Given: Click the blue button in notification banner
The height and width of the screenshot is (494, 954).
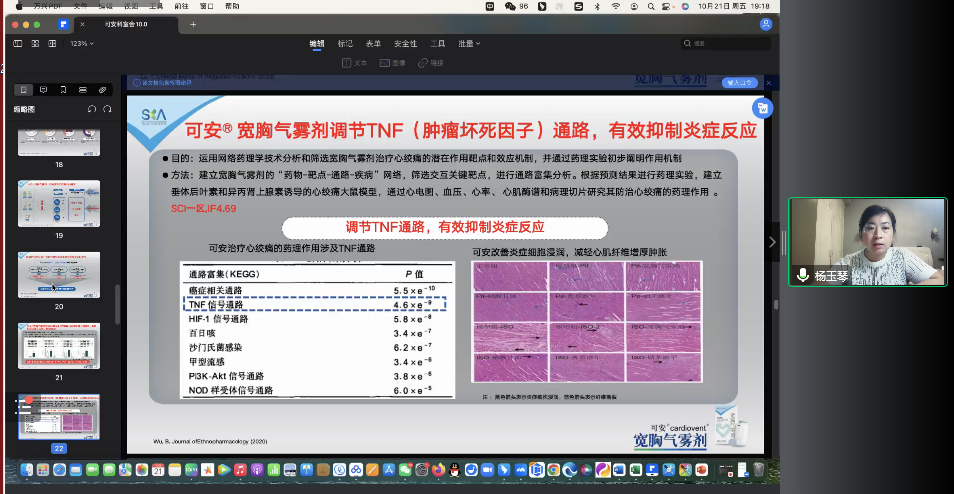Looking at the screenshot, I should [x=740, y=82].
